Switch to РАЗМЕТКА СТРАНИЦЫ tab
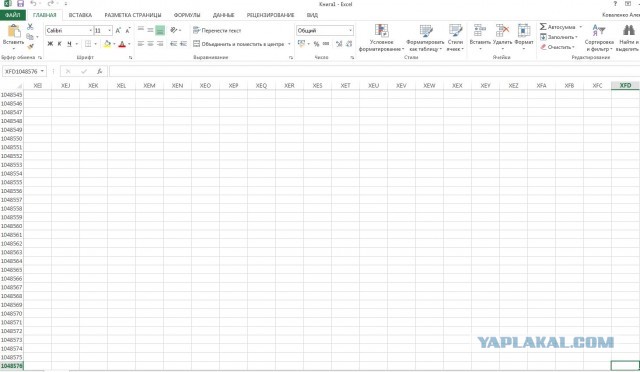Image resolution: width=640 pixels, height=372 pixels. [x=133, y=15]
